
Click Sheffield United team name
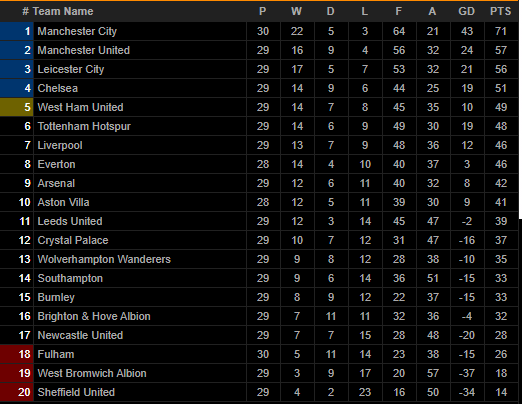tap(76, 392)
